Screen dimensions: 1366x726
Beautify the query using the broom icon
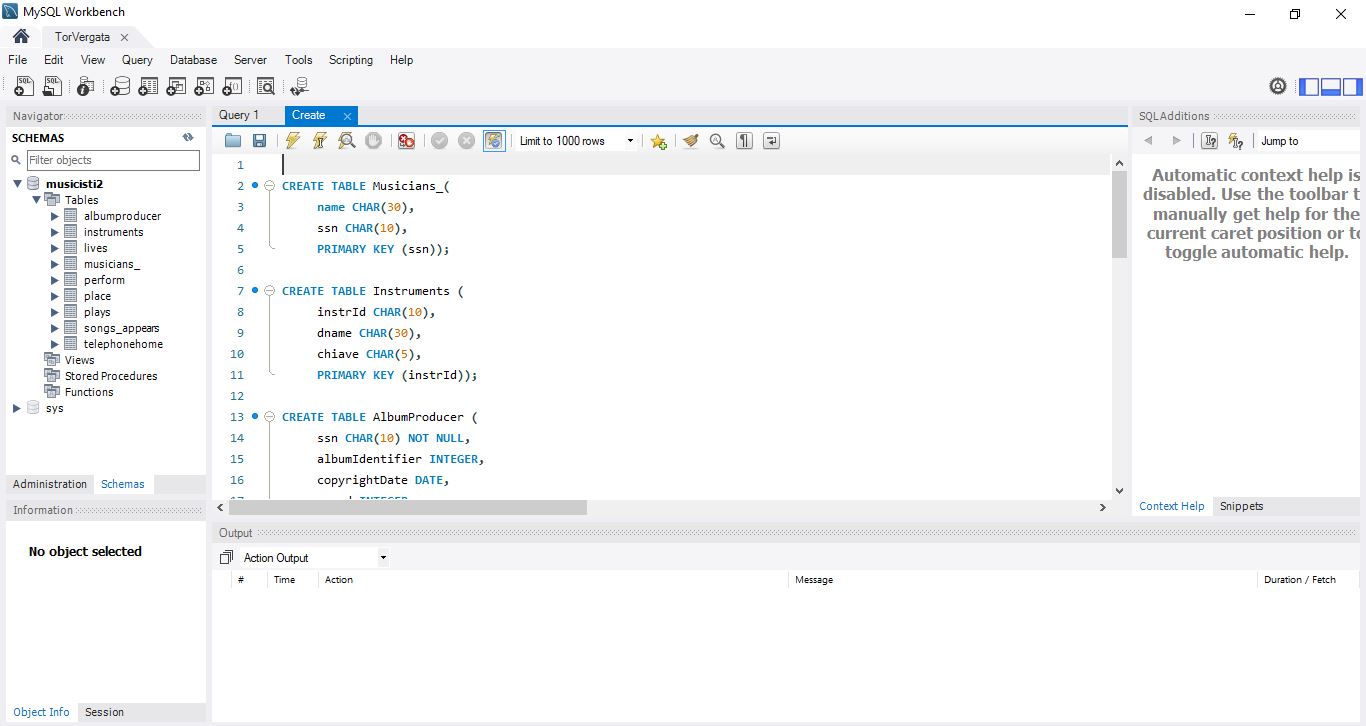coord(690,140)
